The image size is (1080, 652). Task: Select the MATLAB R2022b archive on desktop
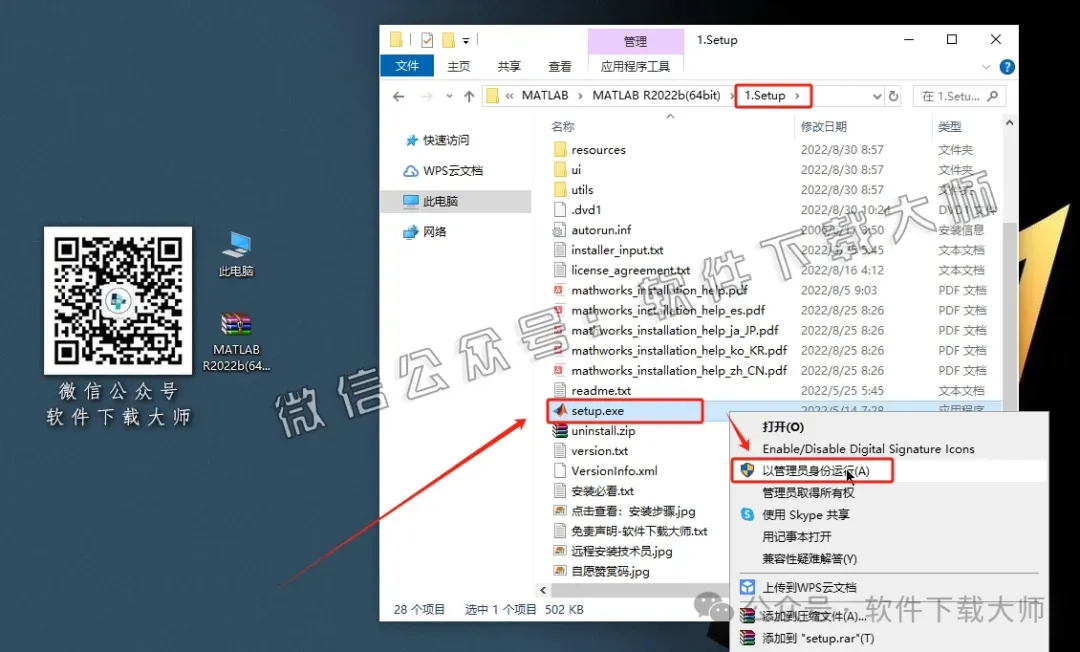pyautogui.click(x=236, y=342)
